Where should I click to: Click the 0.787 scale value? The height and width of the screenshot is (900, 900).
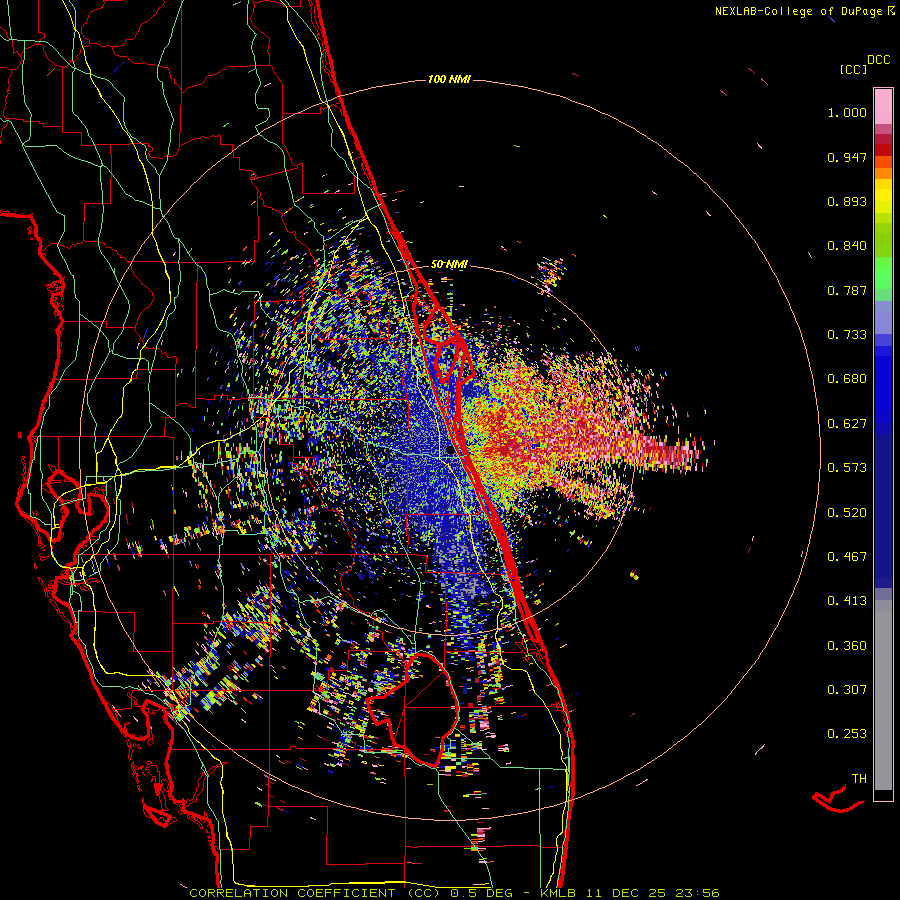847,290
